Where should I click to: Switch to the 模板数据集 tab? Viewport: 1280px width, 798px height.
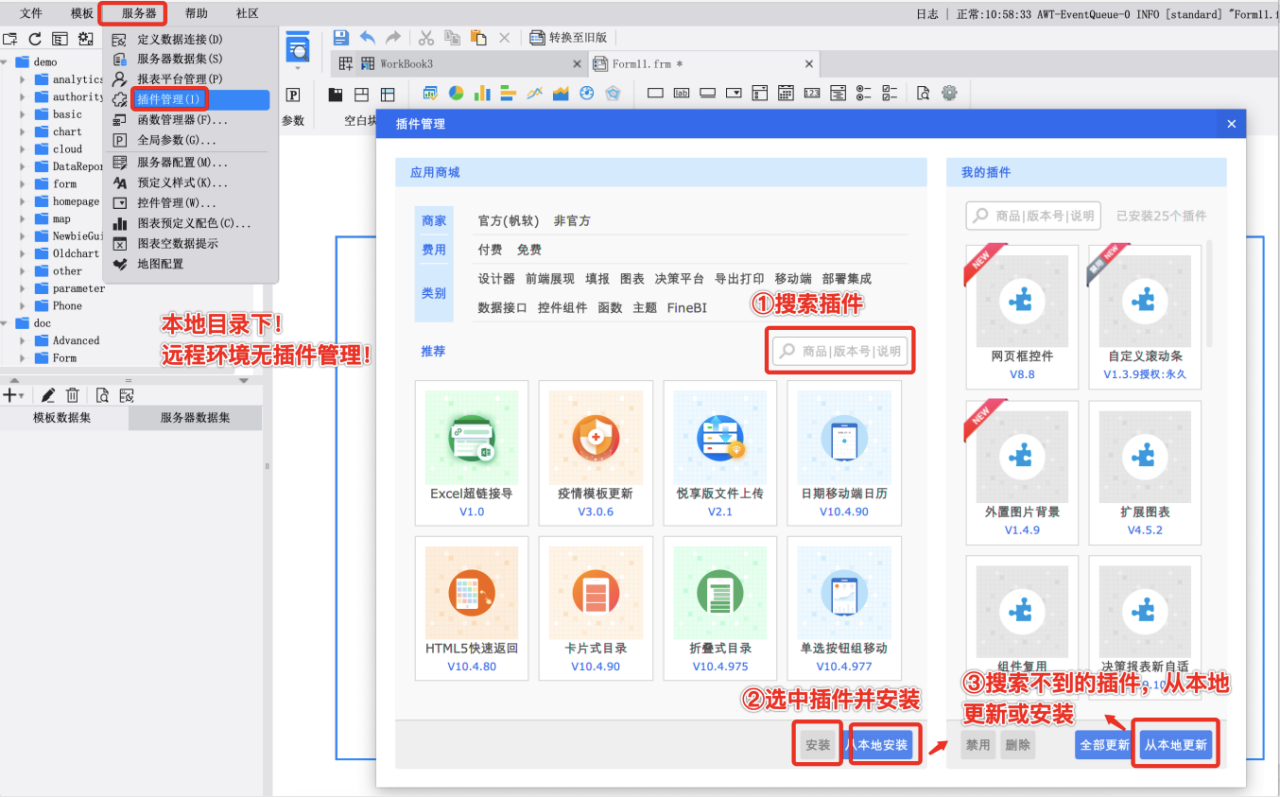coord(62,418)
